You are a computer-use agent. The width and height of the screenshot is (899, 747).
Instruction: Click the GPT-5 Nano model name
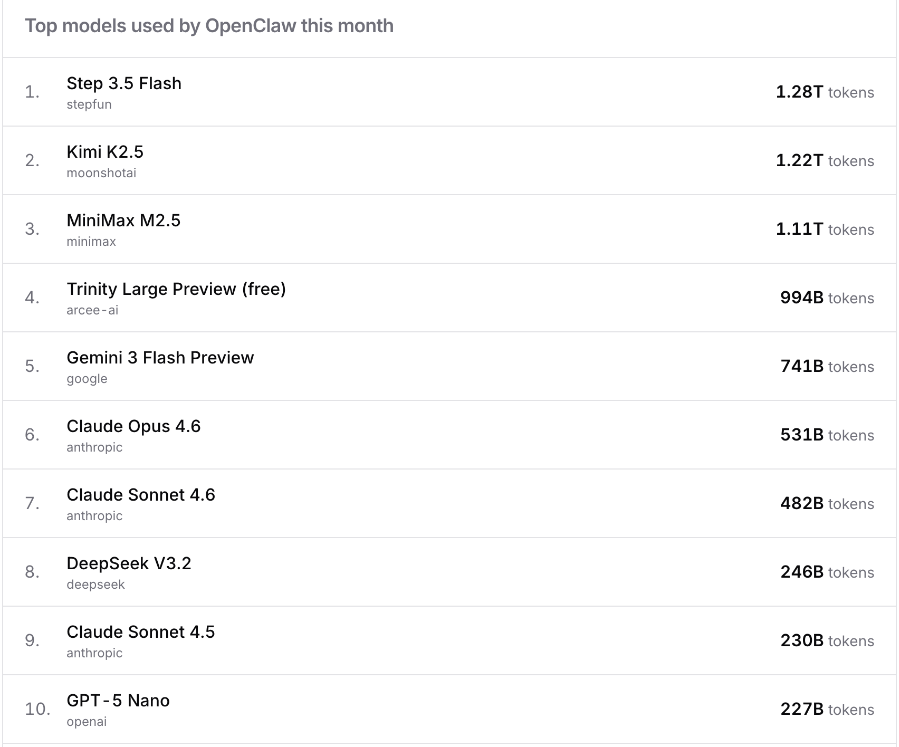click(x=118, y=701)
